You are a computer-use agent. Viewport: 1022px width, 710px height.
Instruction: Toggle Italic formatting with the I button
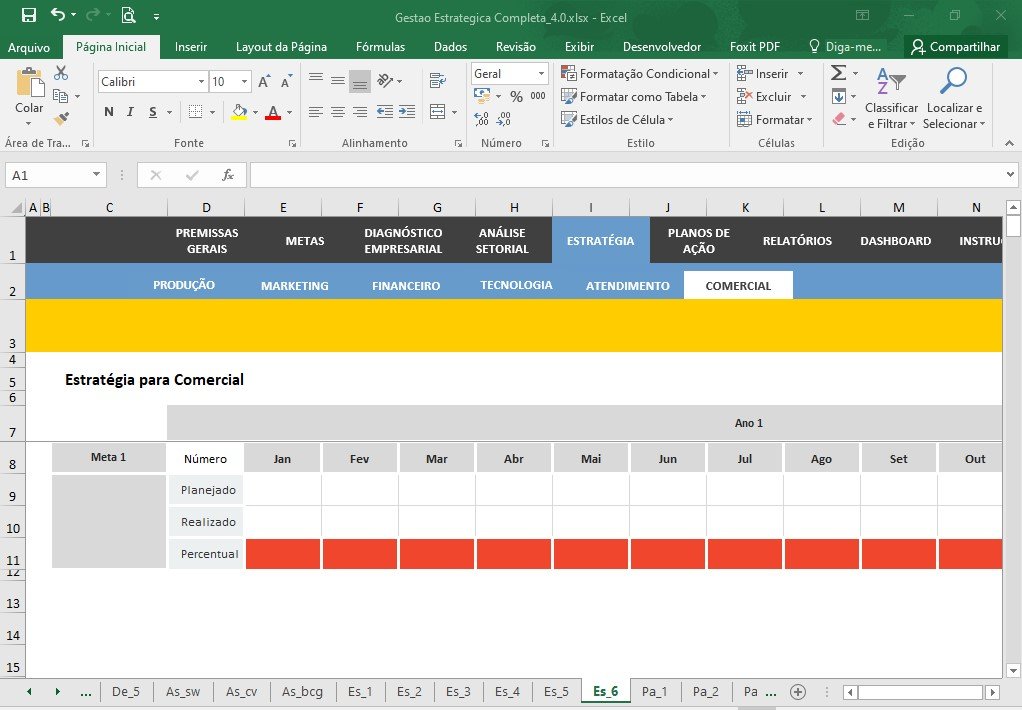[130, 111]
